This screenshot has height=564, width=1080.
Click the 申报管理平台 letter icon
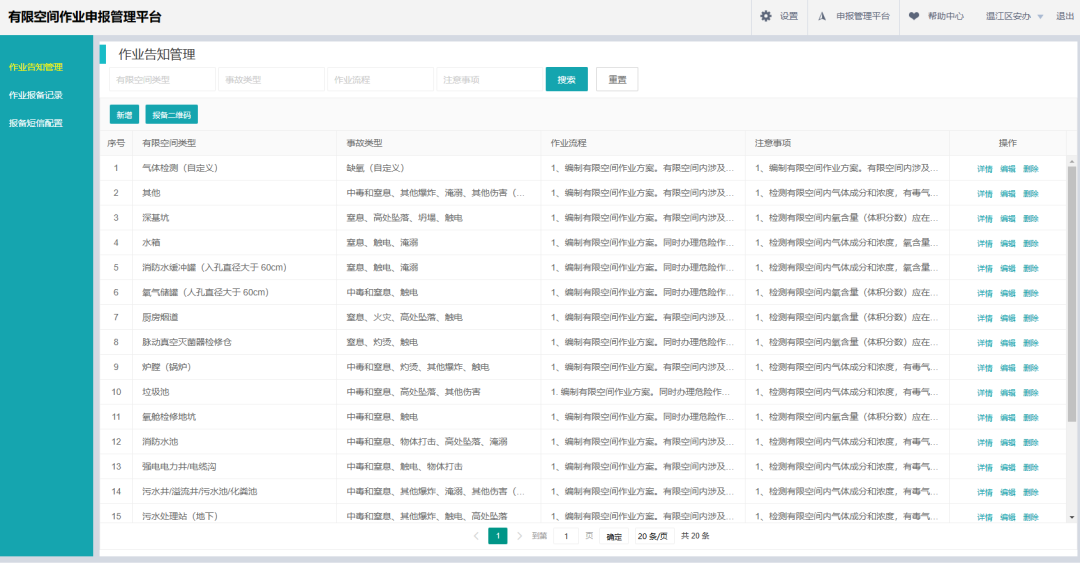tap(822, 16)
